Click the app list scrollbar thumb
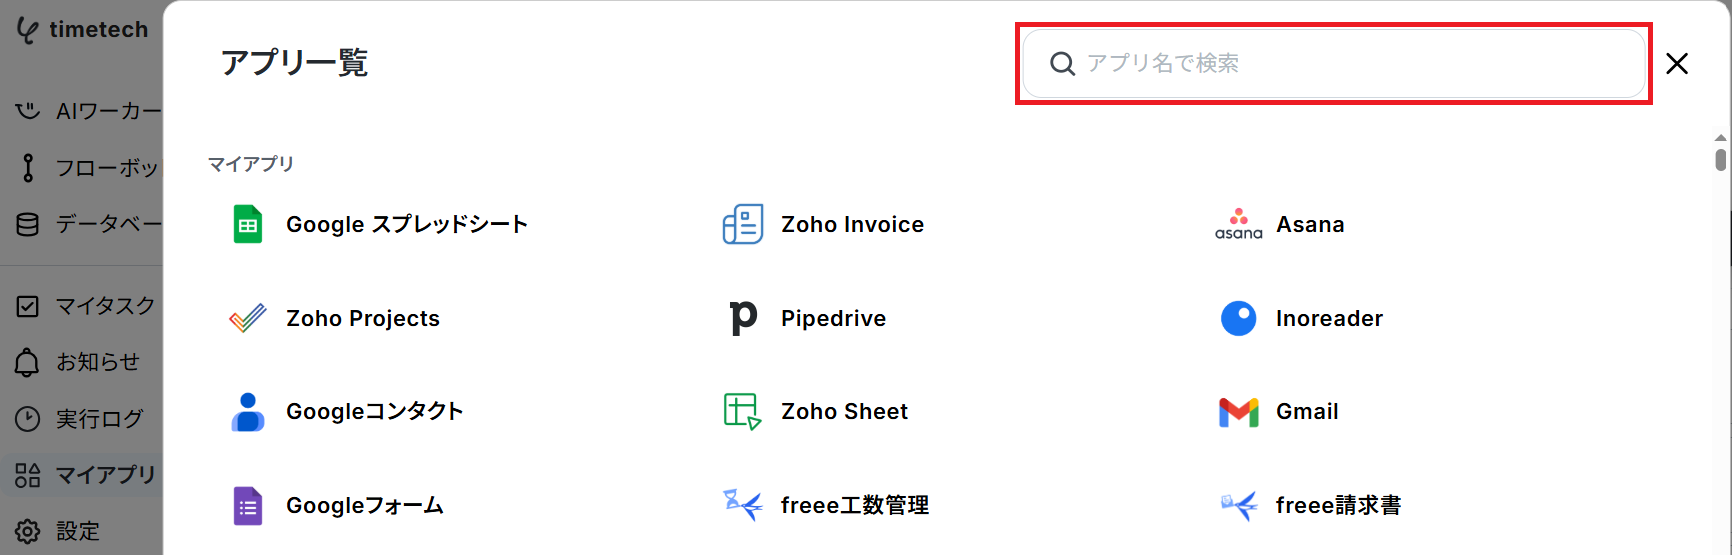 click(x=1720, y=159)
